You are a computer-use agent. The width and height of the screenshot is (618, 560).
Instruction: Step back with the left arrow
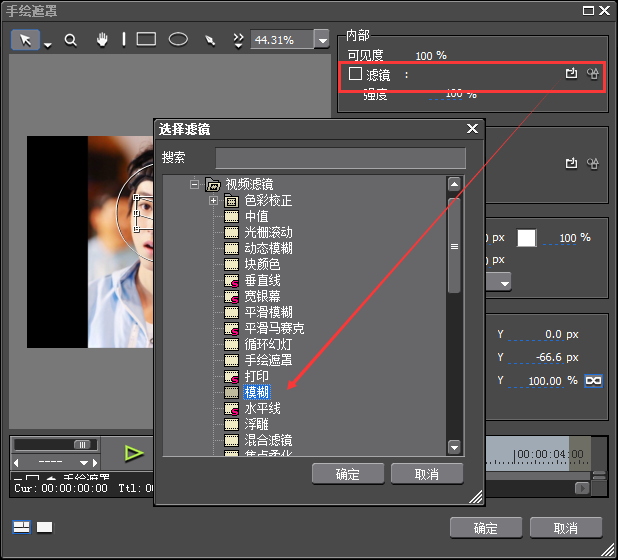(17, 462)
